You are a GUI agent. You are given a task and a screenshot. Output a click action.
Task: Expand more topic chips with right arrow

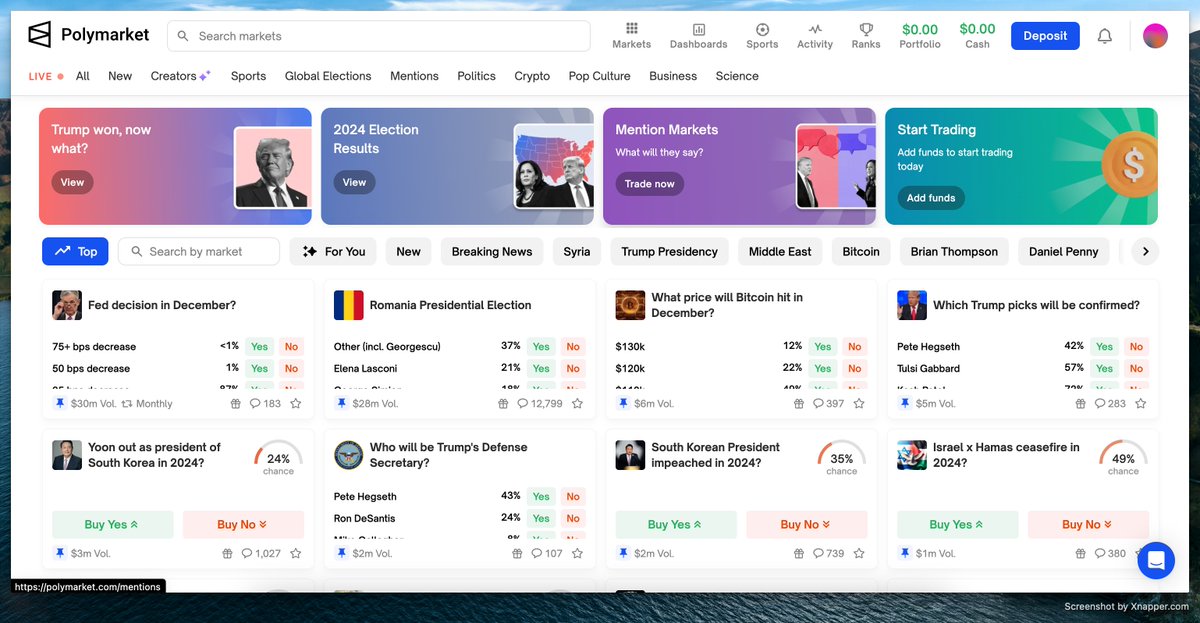click(1145, 252)
